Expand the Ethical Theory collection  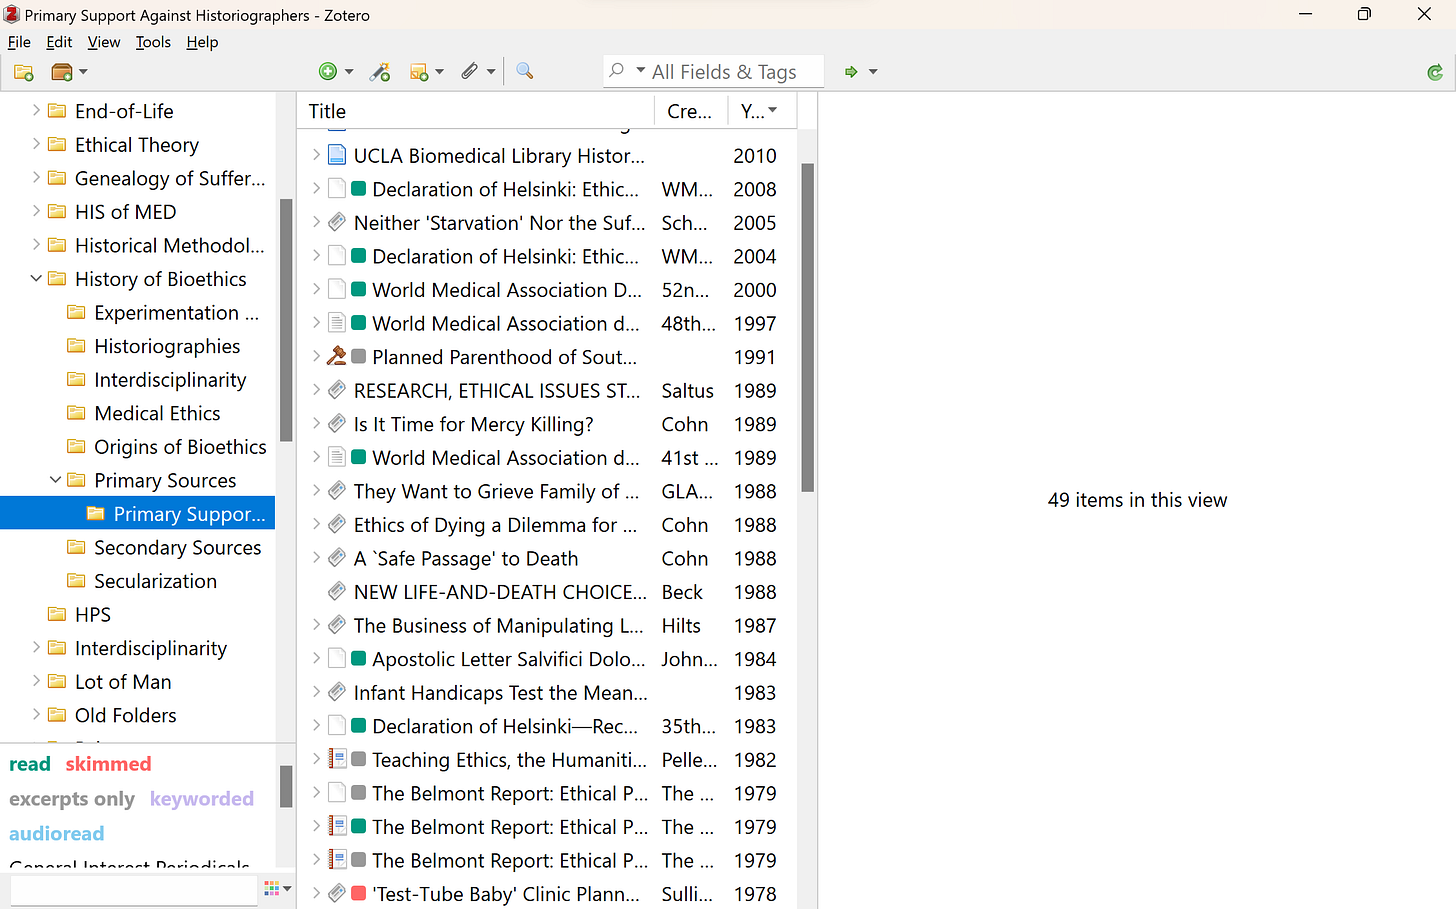coord(36,145)
